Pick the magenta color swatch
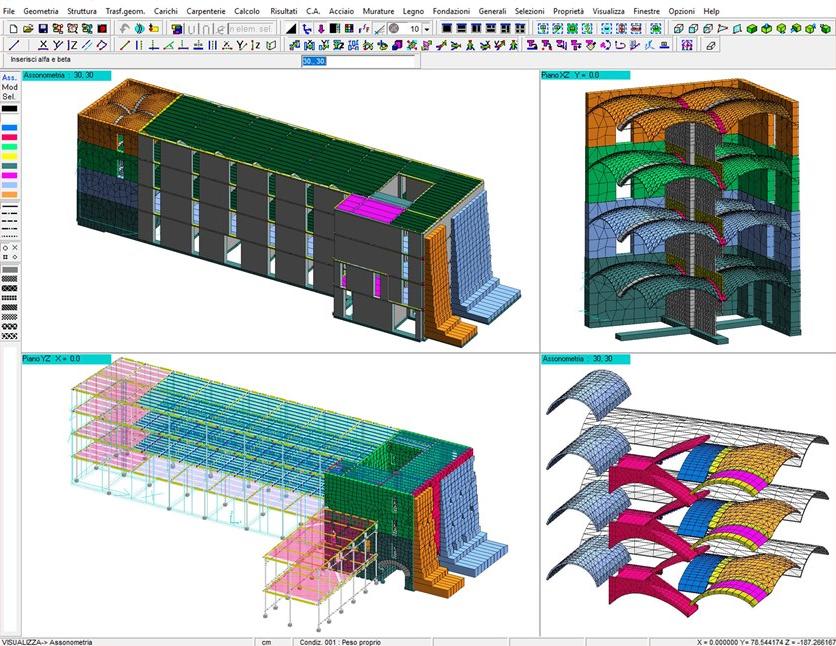Screen dimensions: 836x646 tap(9, 174)
